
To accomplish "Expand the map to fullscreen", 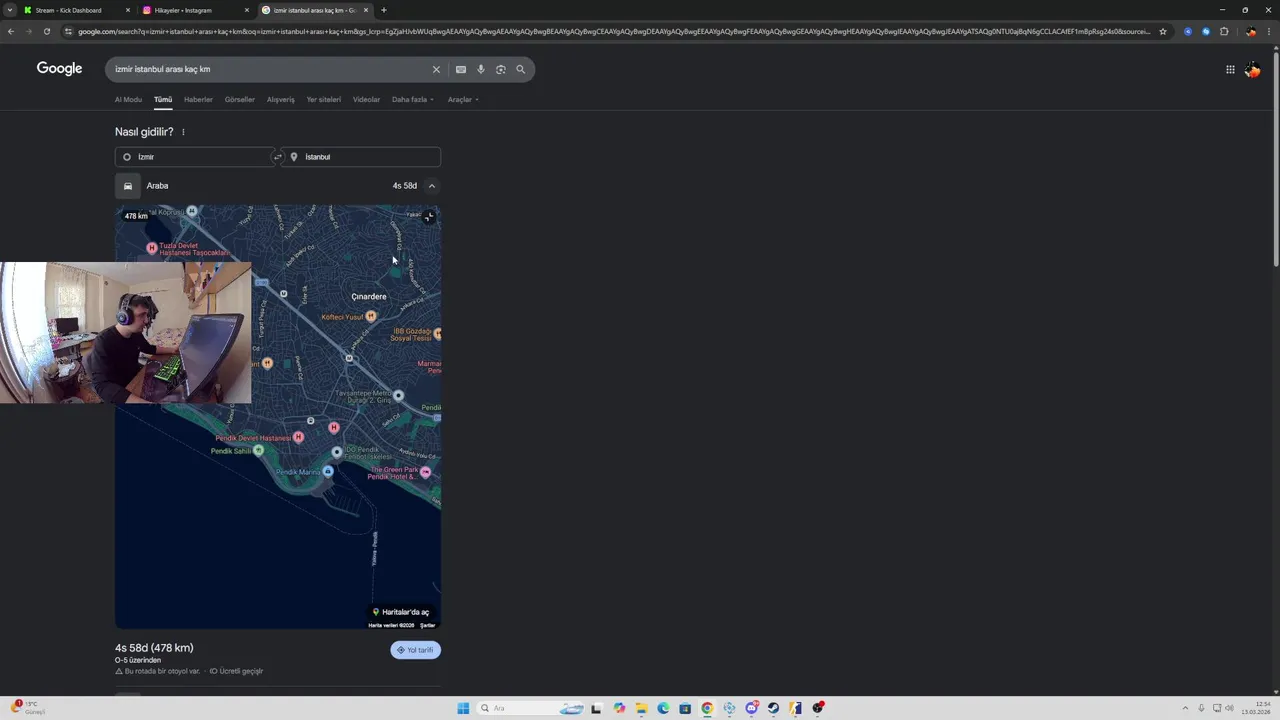I will tap(429, 216).
